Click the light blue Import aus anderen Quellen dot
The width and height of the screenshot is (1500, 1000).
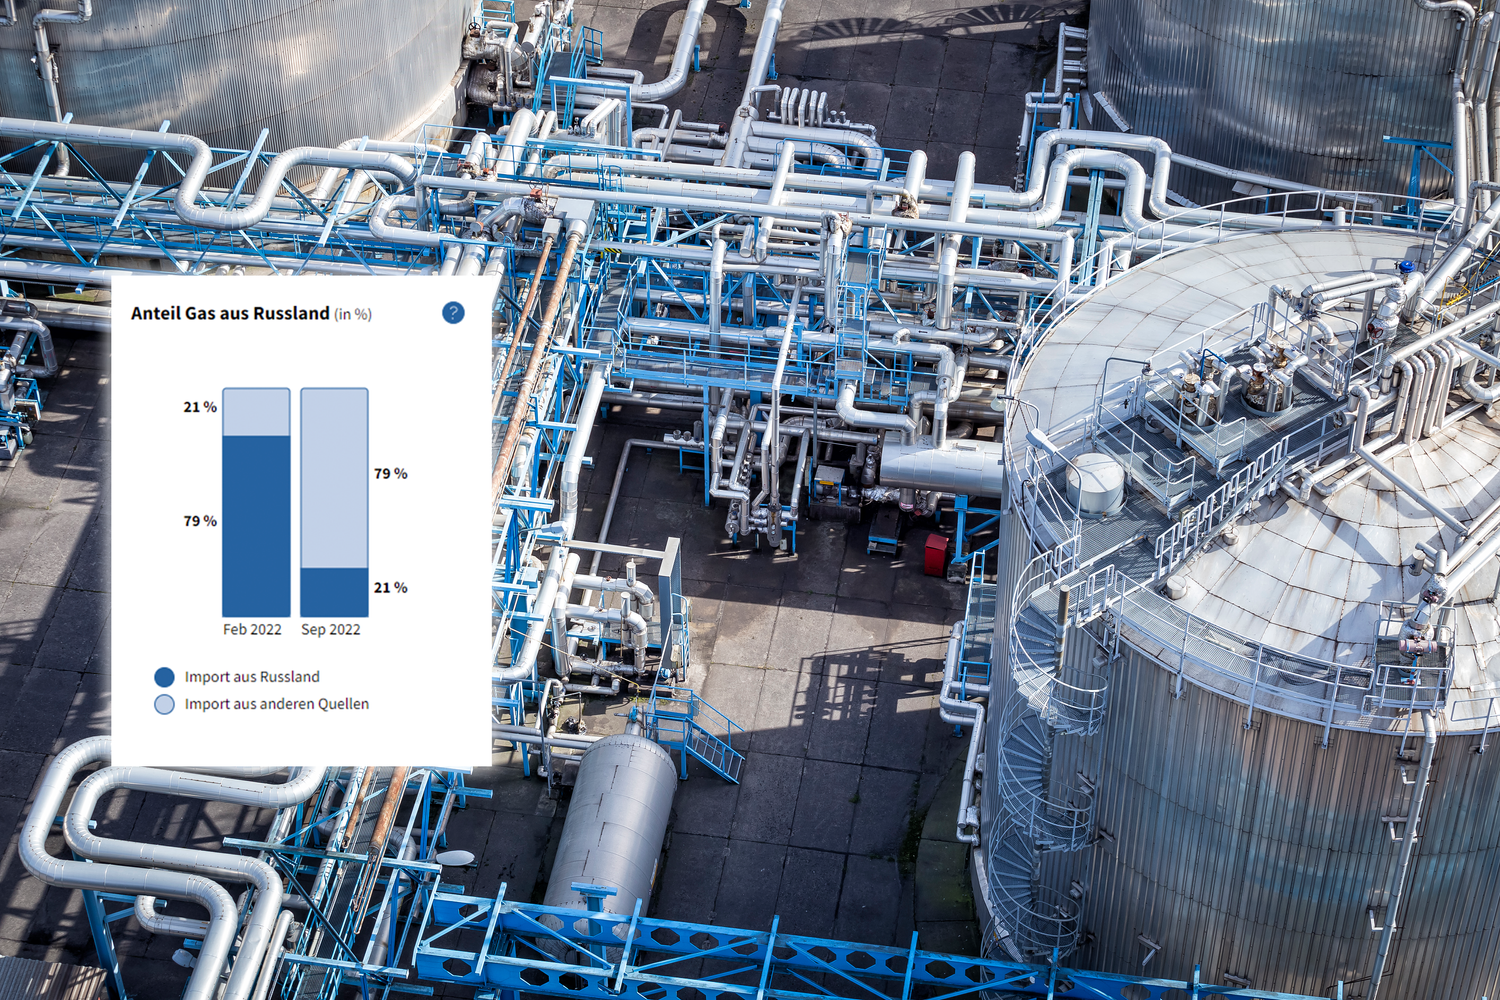pos(165,704)
